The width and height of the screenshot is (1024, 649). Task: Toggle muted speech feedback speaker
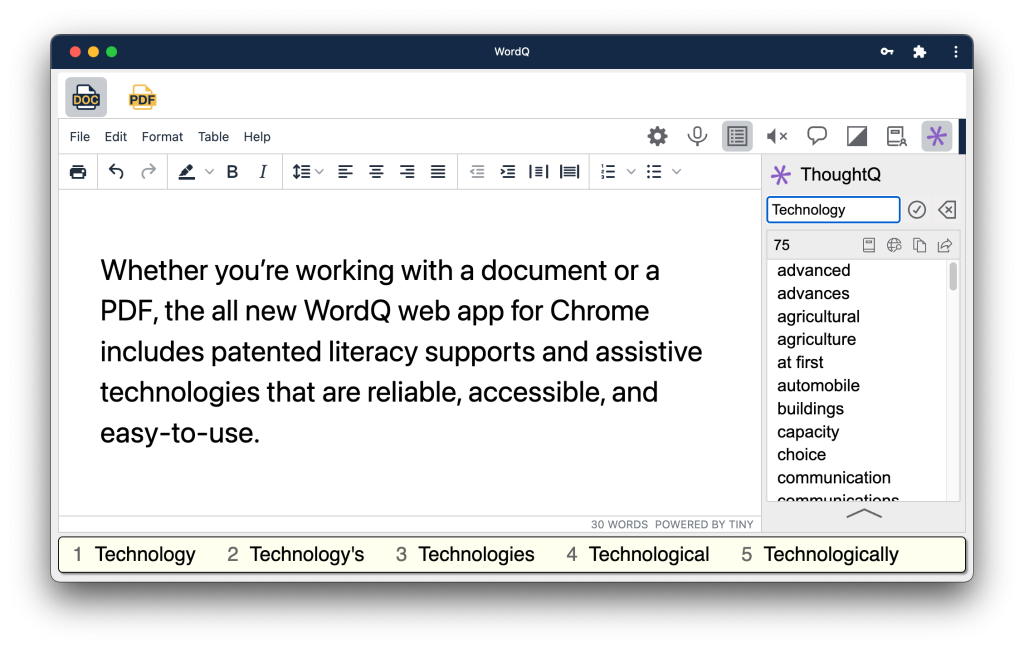click(776, 136)
